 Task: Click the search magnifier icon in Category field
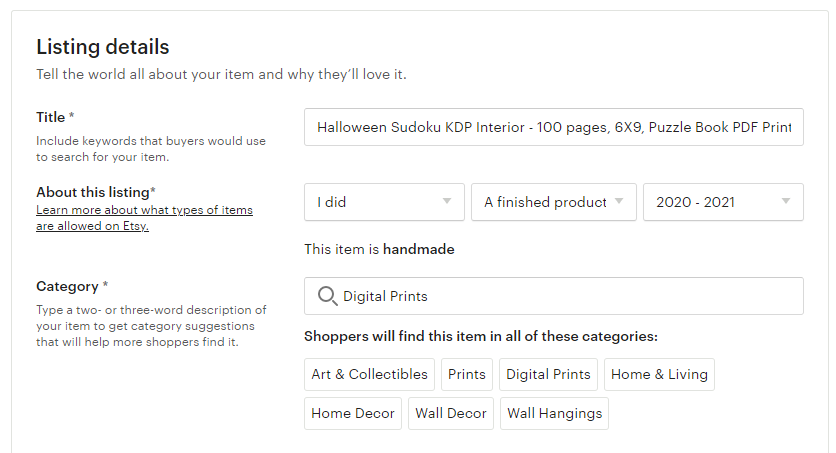pyautogui.click(x=327, y=296)
